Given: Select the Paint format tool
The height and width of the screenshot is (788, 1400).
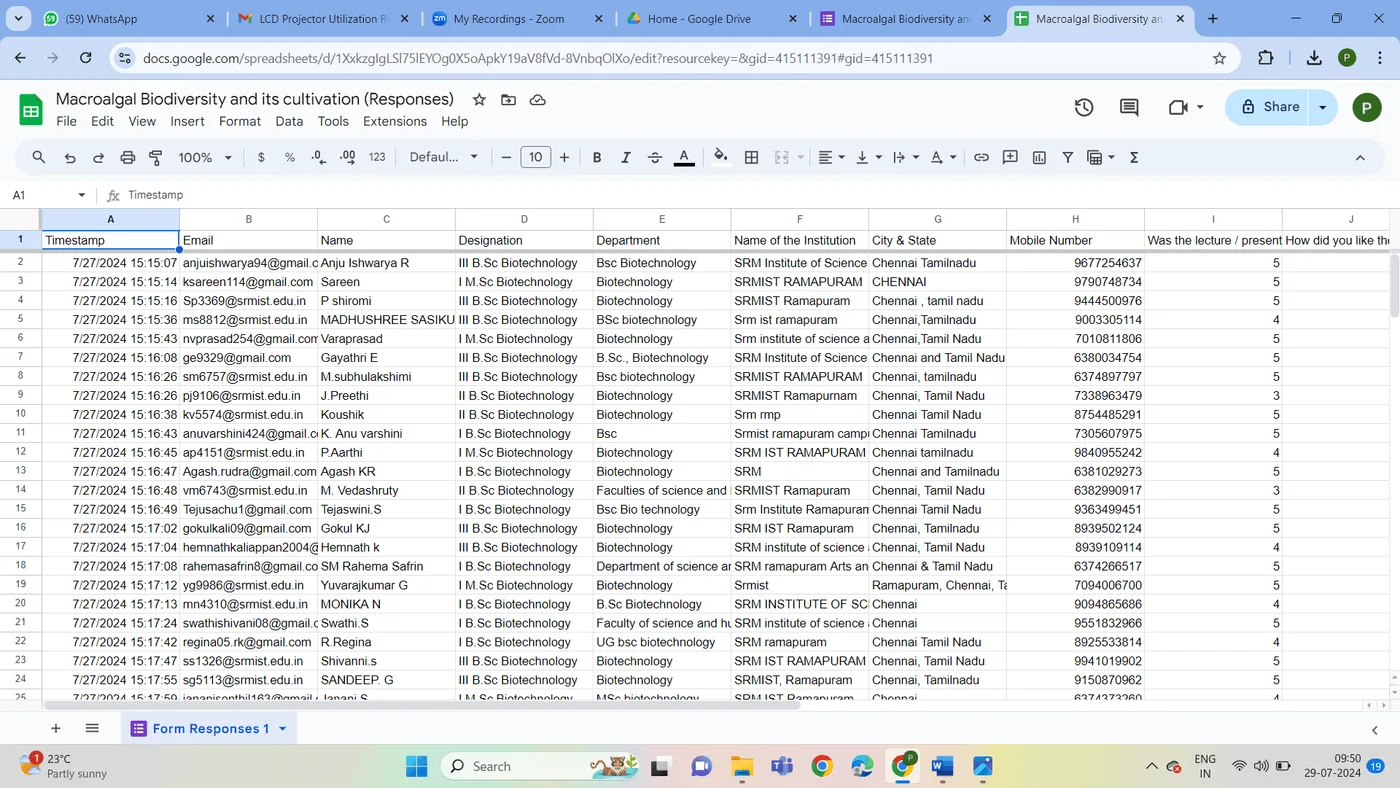Looking at the screenshot, I should (156, 157).
